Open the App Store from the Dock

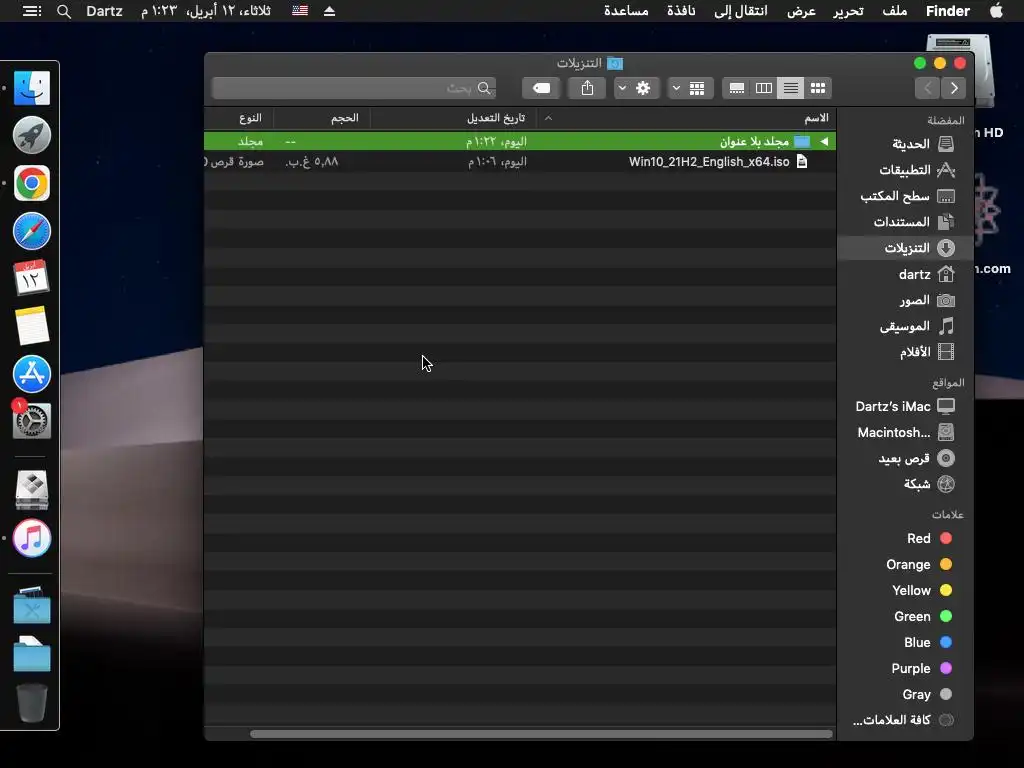pyautogui.click(x=31, y=374)
